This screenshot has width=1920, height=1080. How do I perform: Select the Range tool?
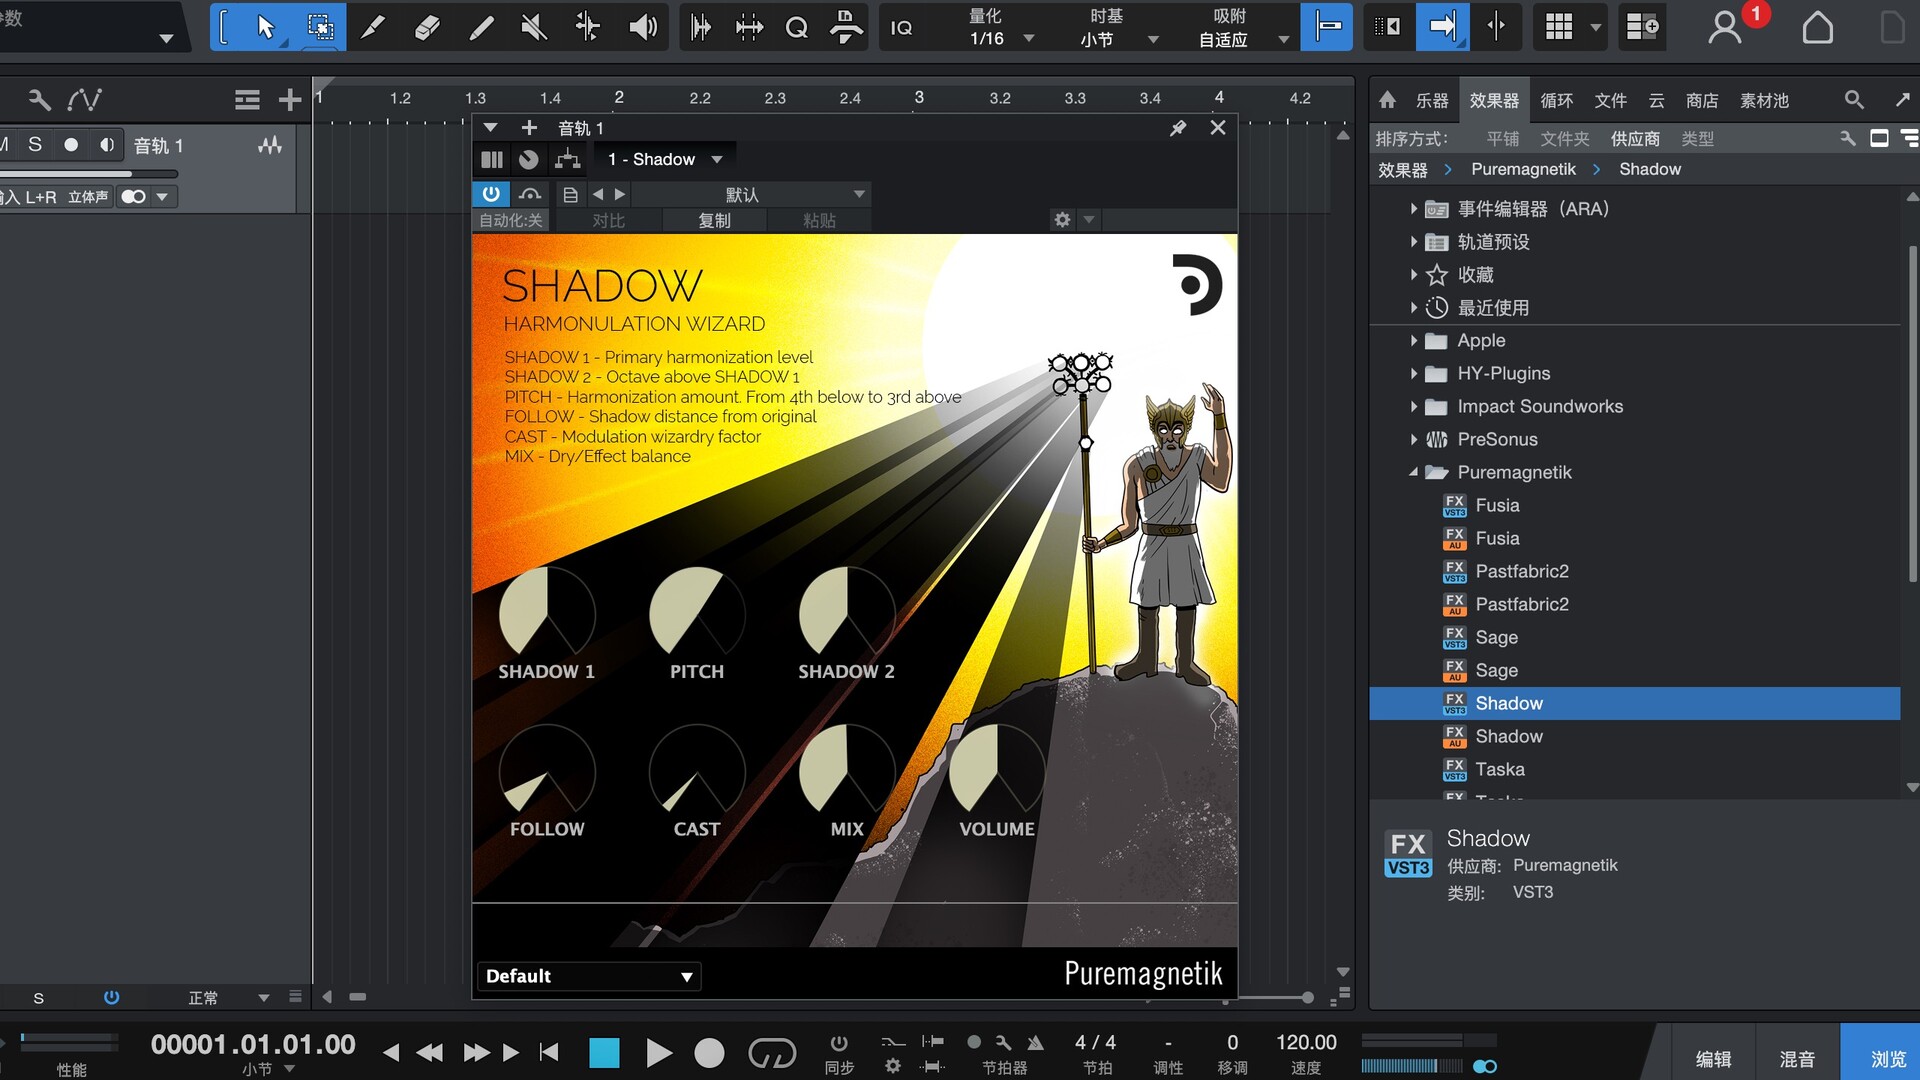320,27
